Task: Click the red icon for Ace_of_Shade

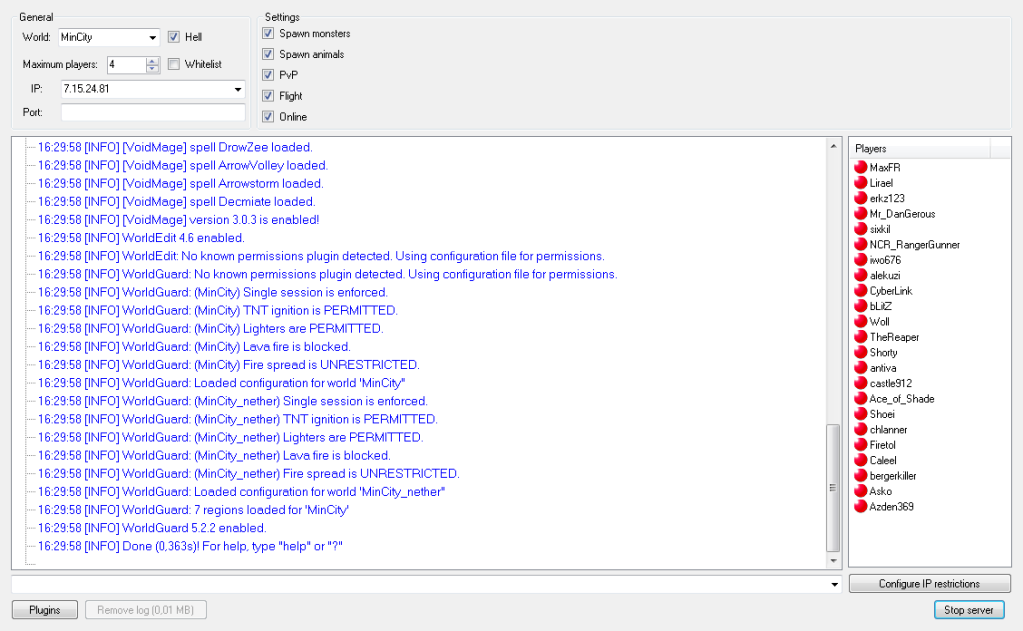Action: point(861,399)
